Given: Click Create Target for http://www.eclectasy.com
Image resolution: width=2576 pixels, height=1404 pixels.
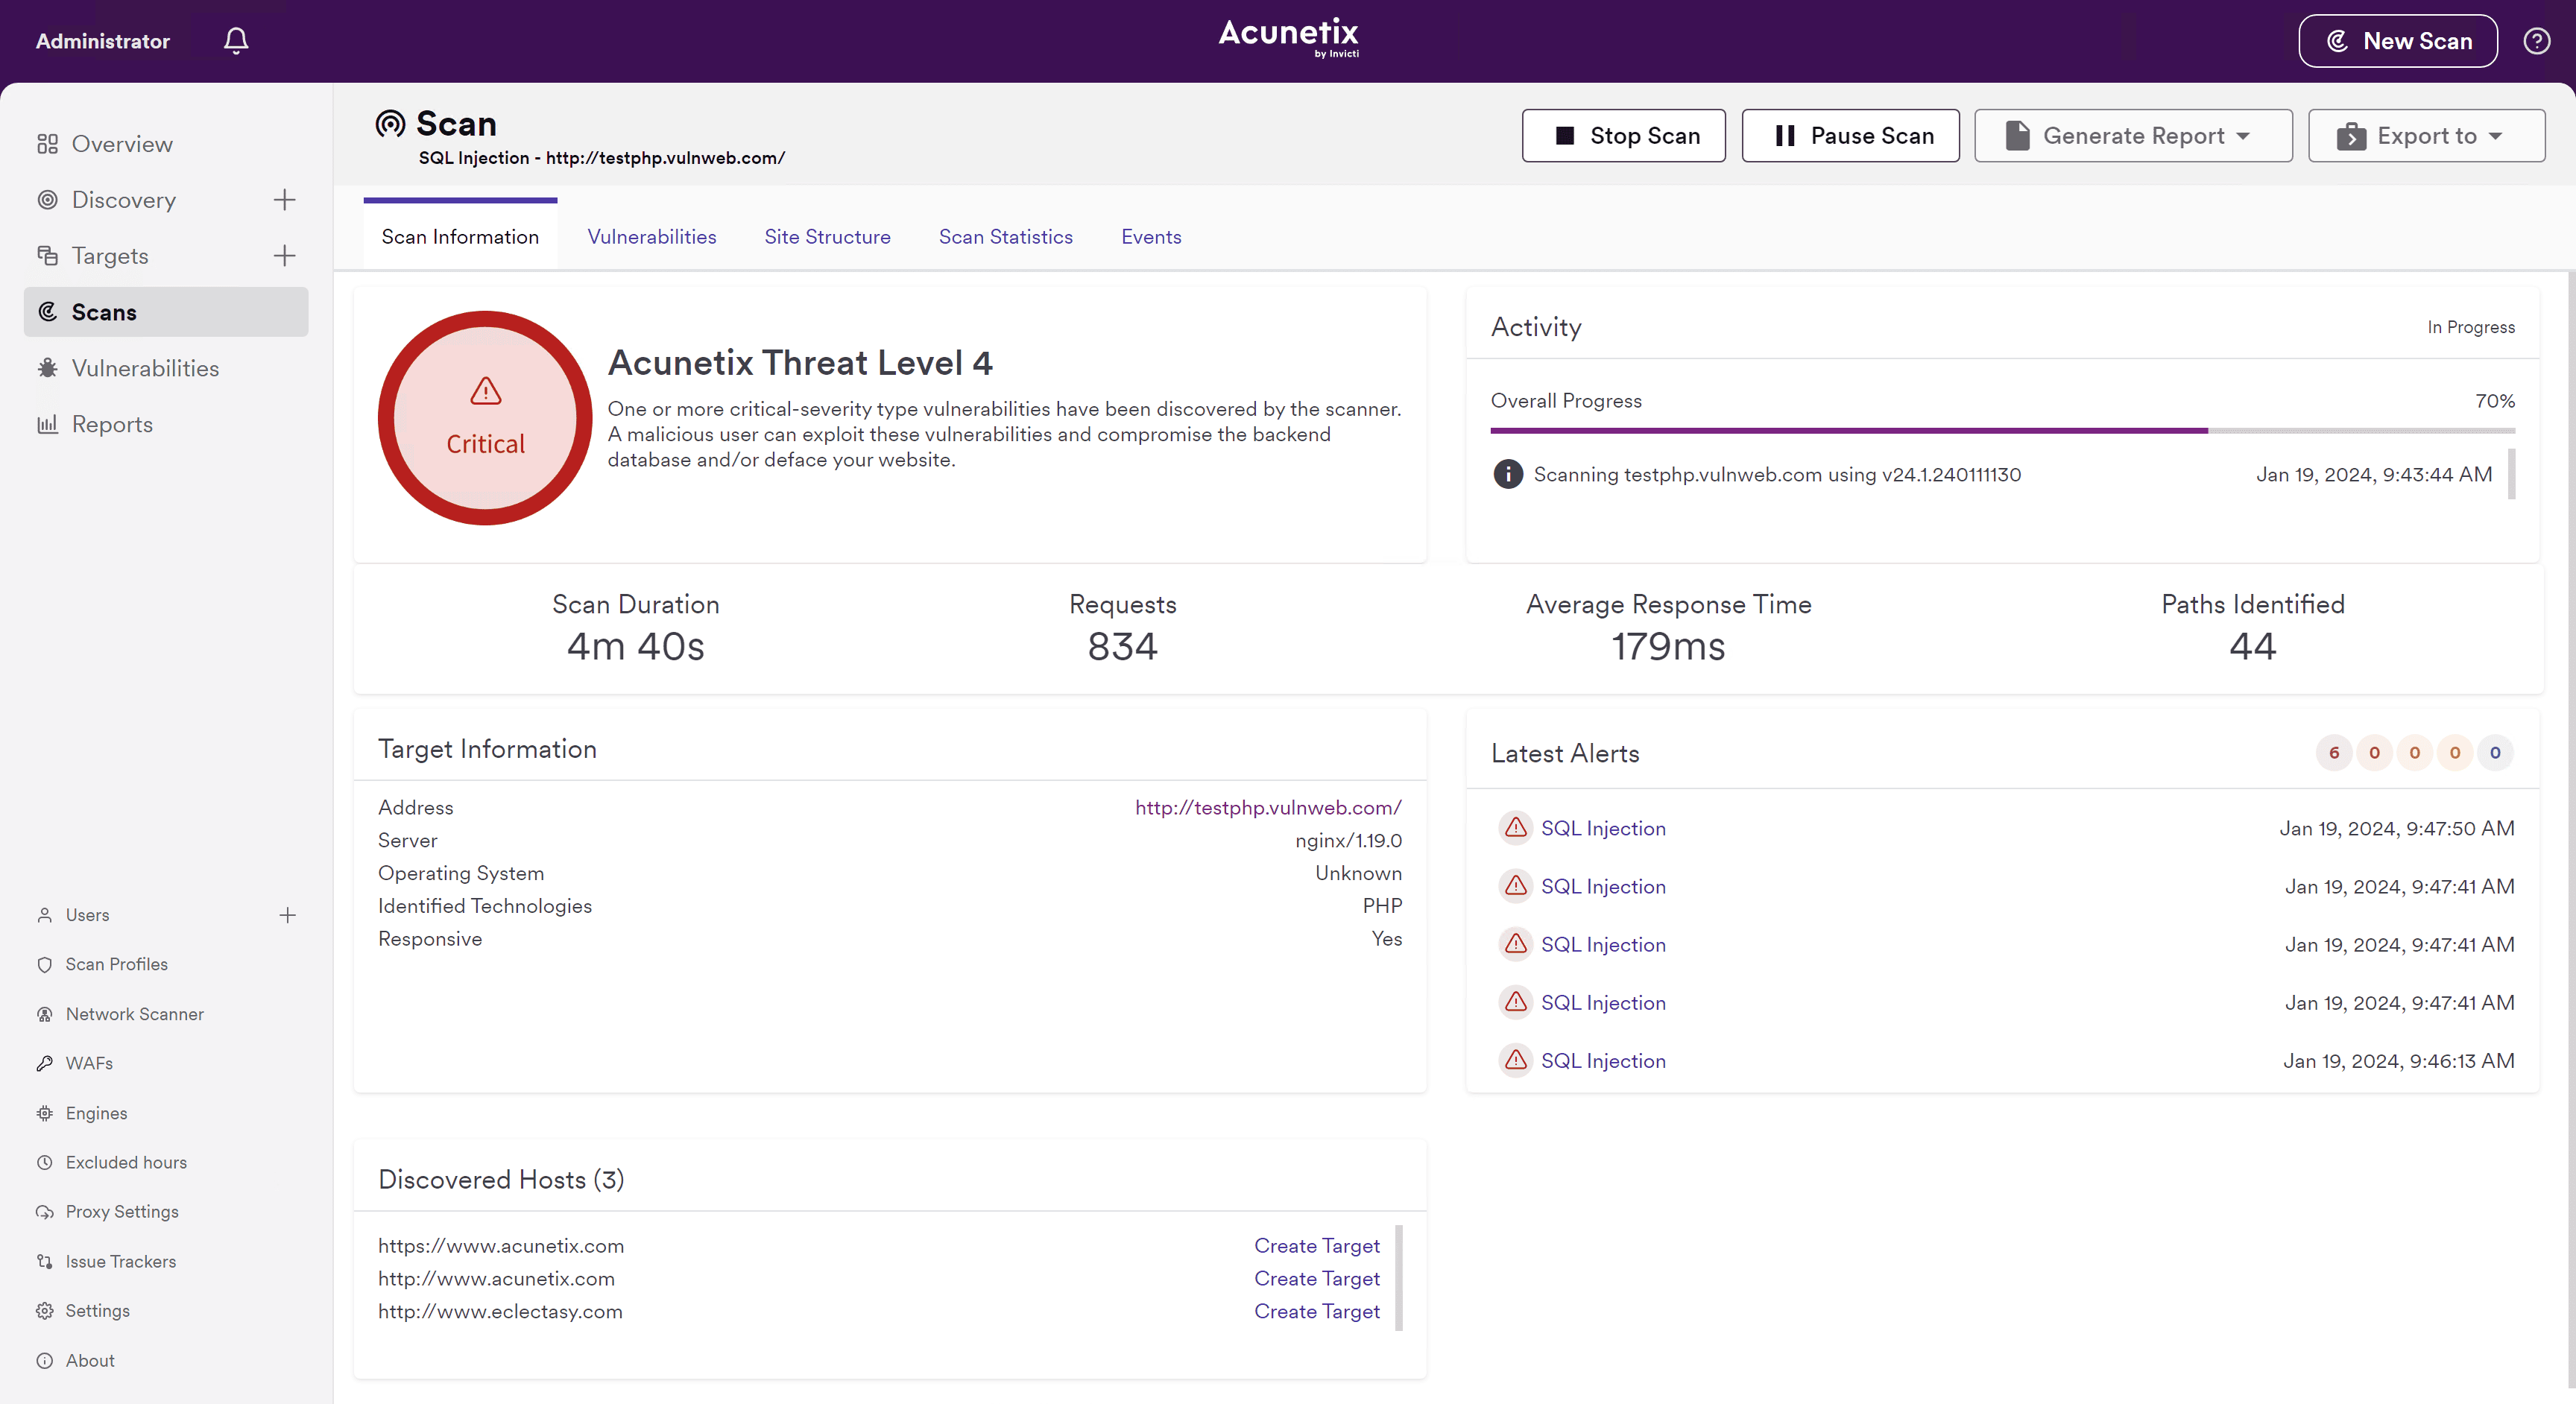Looking at the screenshot, I should coord(1316,1311).
